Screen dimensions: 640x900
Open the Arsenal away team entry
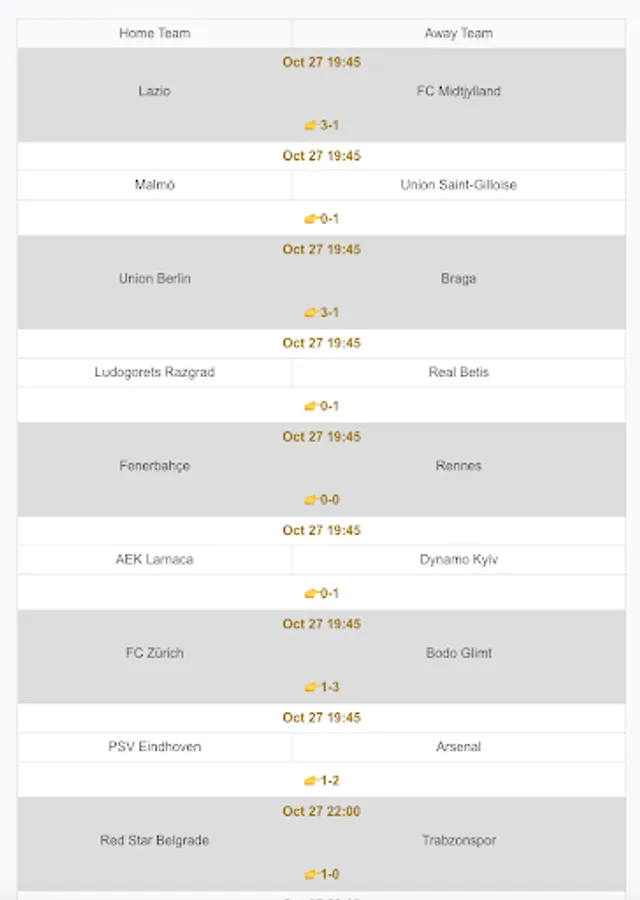point(459,747)
